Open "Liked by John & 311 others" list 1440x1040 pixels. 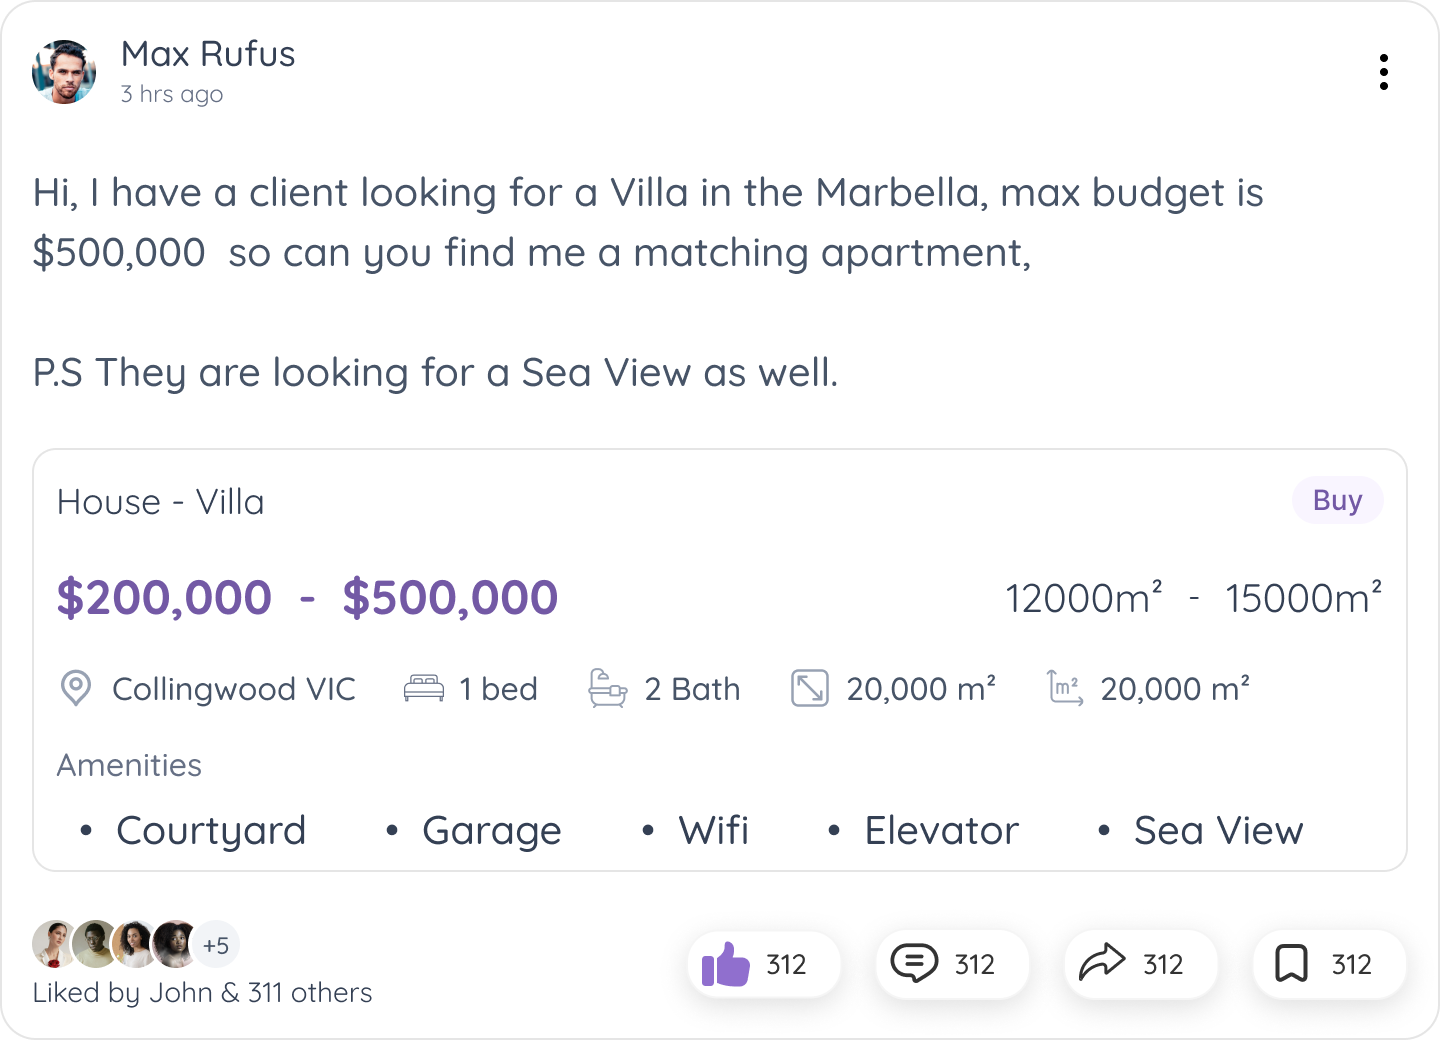click(202, 992)
